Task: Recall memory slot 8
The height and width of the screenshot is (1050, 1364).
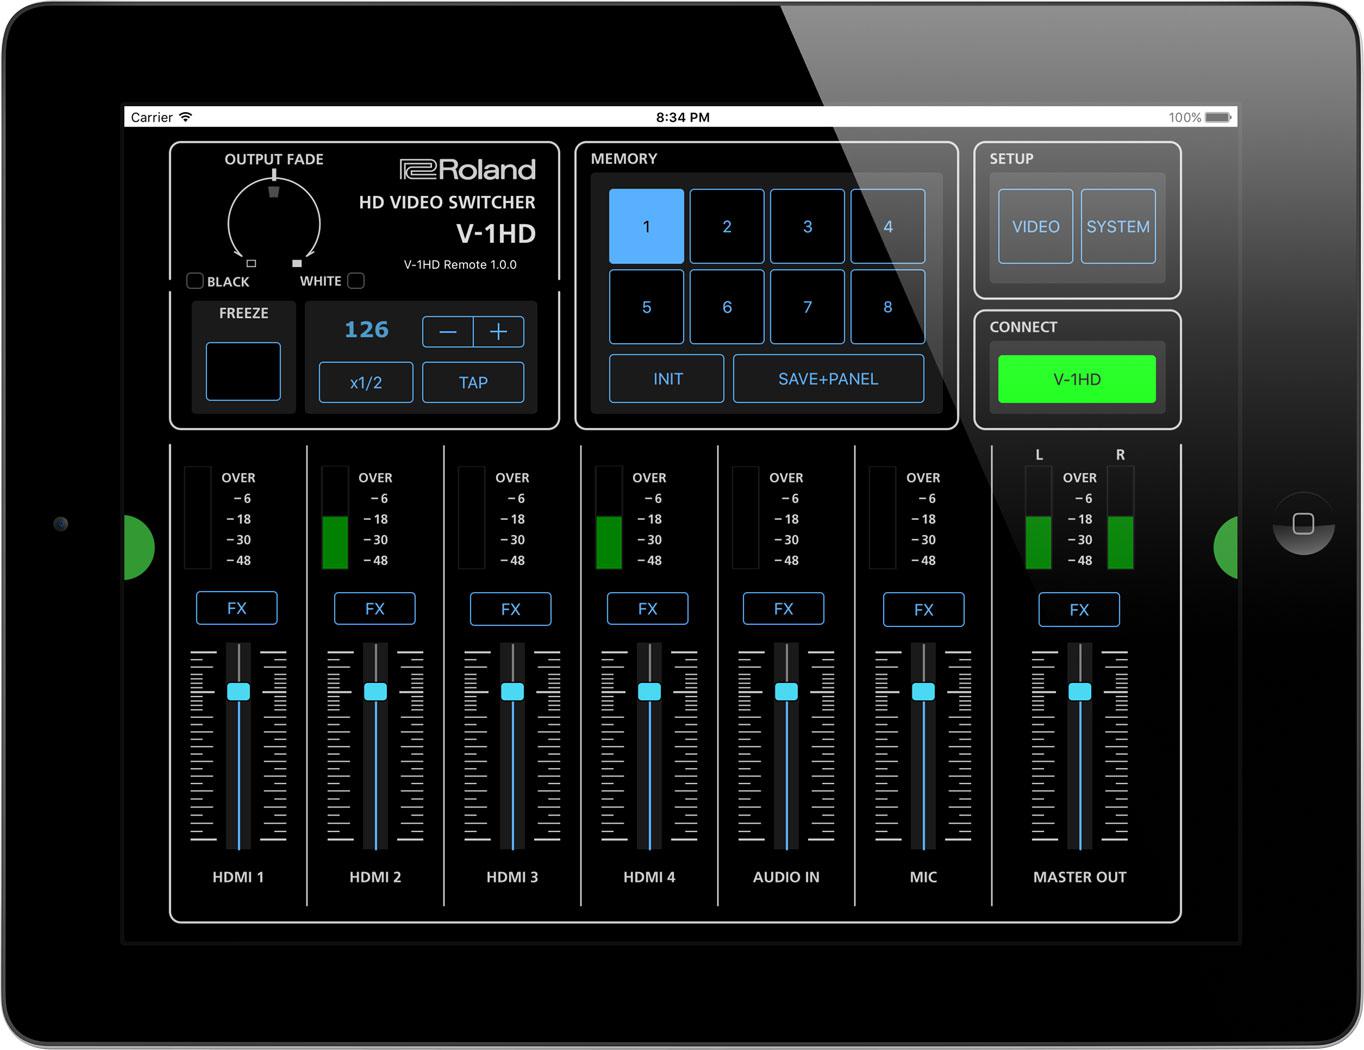Action: click(x=887, y=307)
